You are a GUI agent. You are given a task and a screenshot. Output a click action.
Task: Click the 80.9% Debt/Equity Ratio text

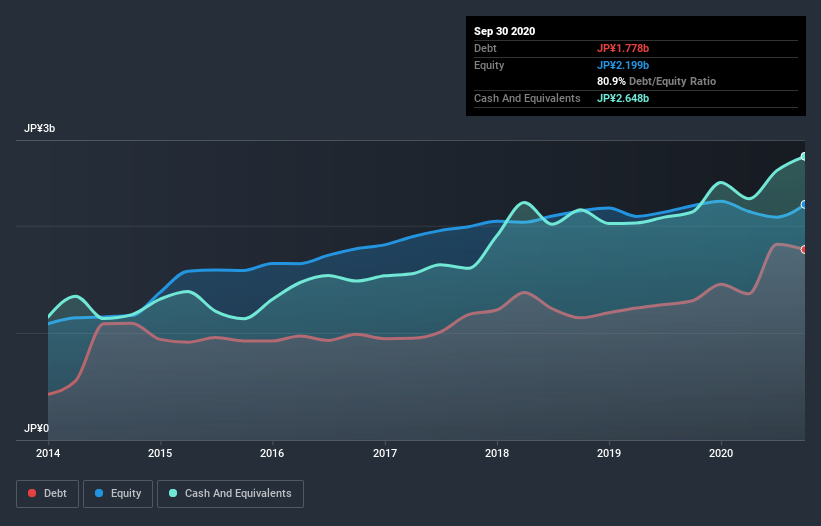(657, 81)
